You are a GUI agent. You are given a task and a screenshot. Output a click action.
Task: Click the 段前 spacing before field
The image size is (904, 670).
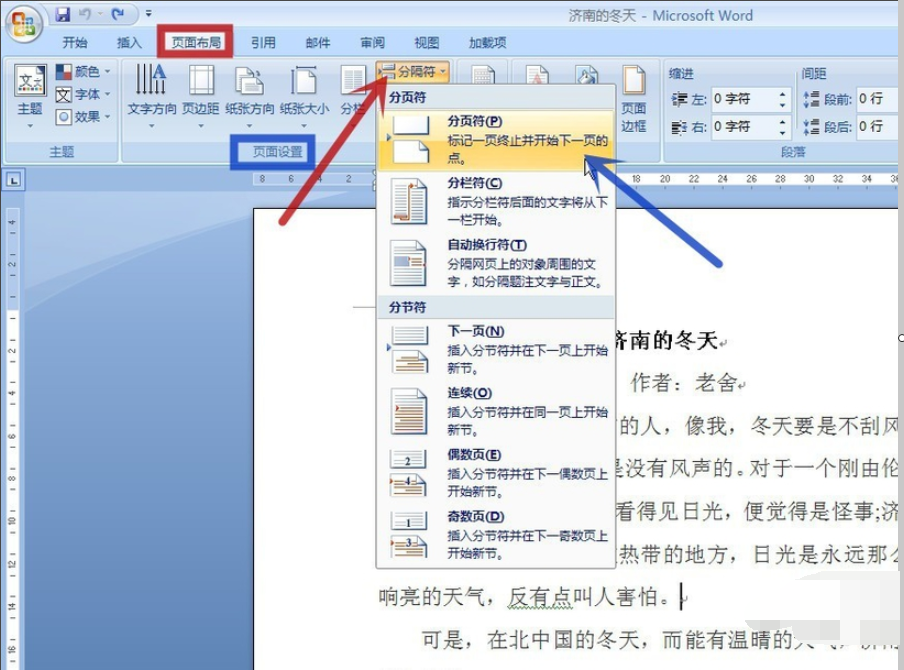[x=879, y=99]
